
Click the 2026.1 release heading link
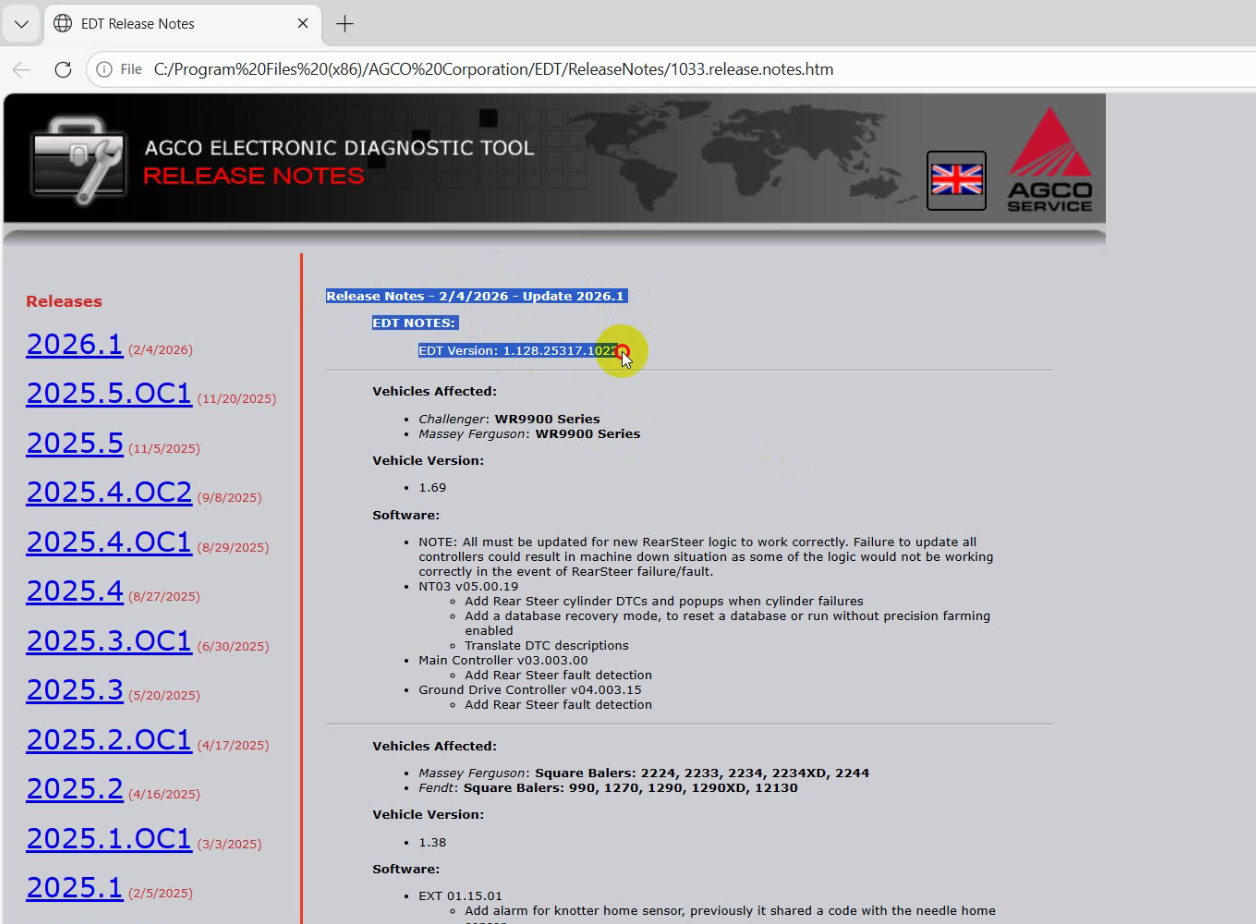click(x=74, y=344)
